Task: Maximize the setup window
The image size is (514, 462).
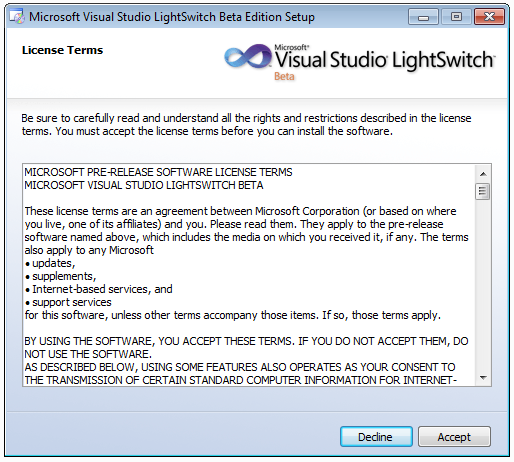Action: 456,17
